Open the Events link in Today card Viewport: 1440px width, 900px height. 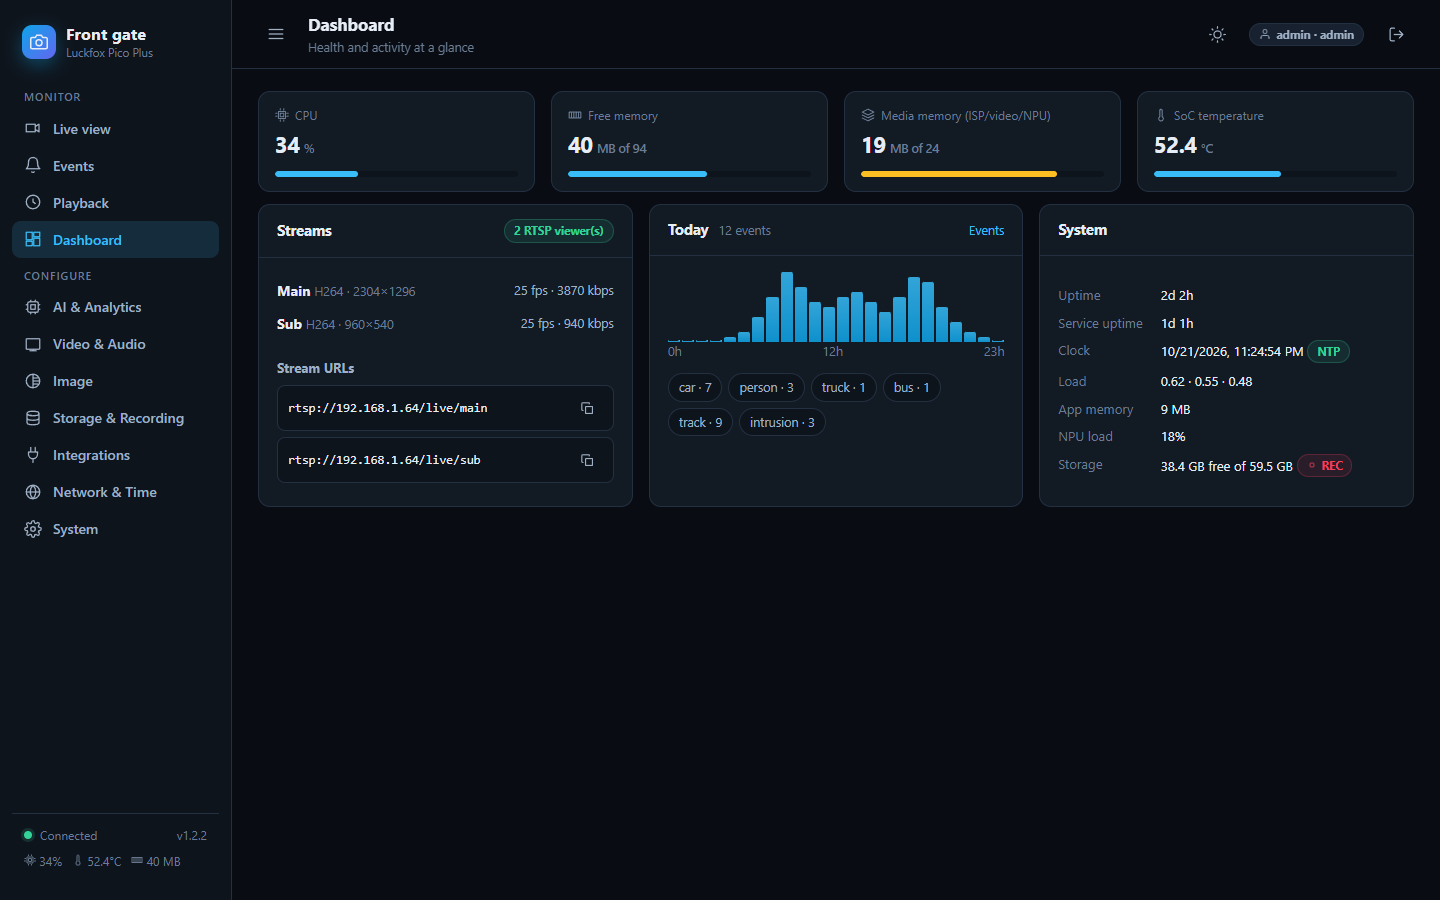pos(986,231)
